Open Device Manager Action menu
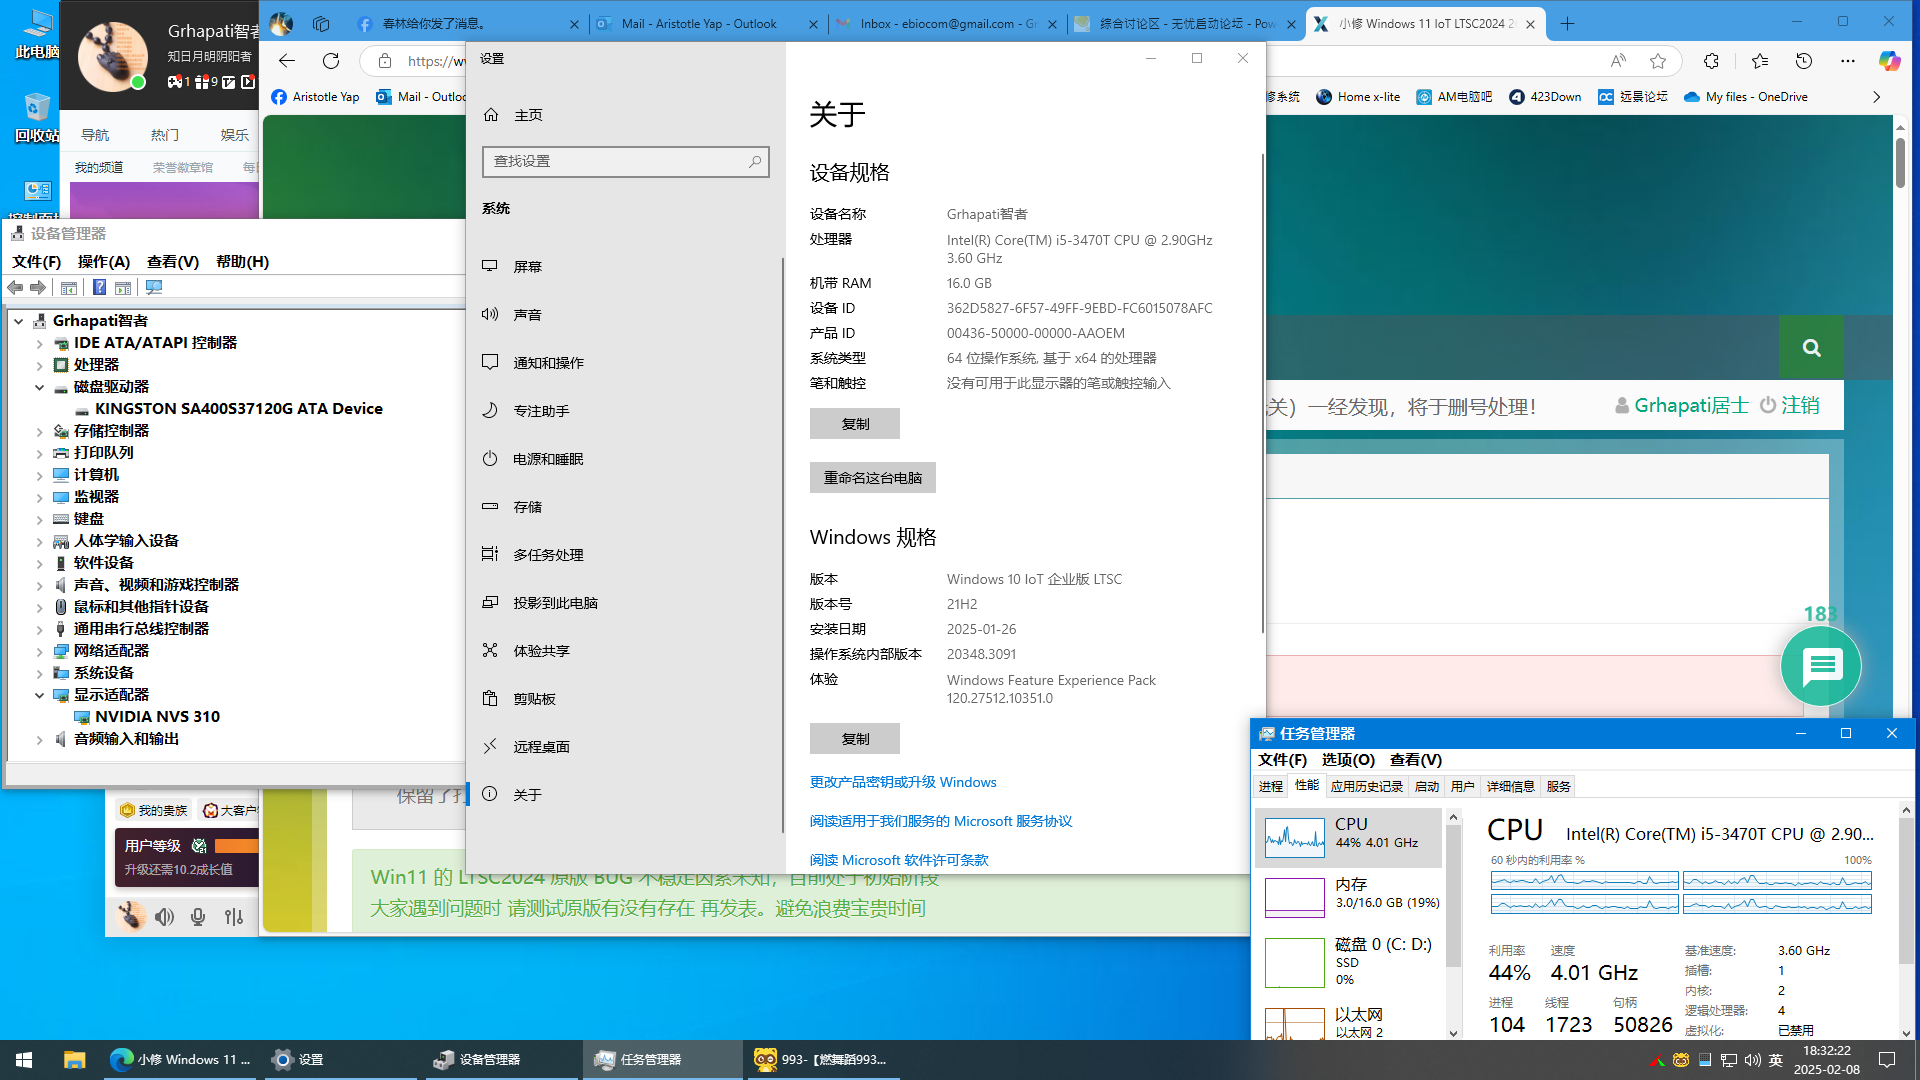The image size is (1920, 1080). click(x=104, y=261)
